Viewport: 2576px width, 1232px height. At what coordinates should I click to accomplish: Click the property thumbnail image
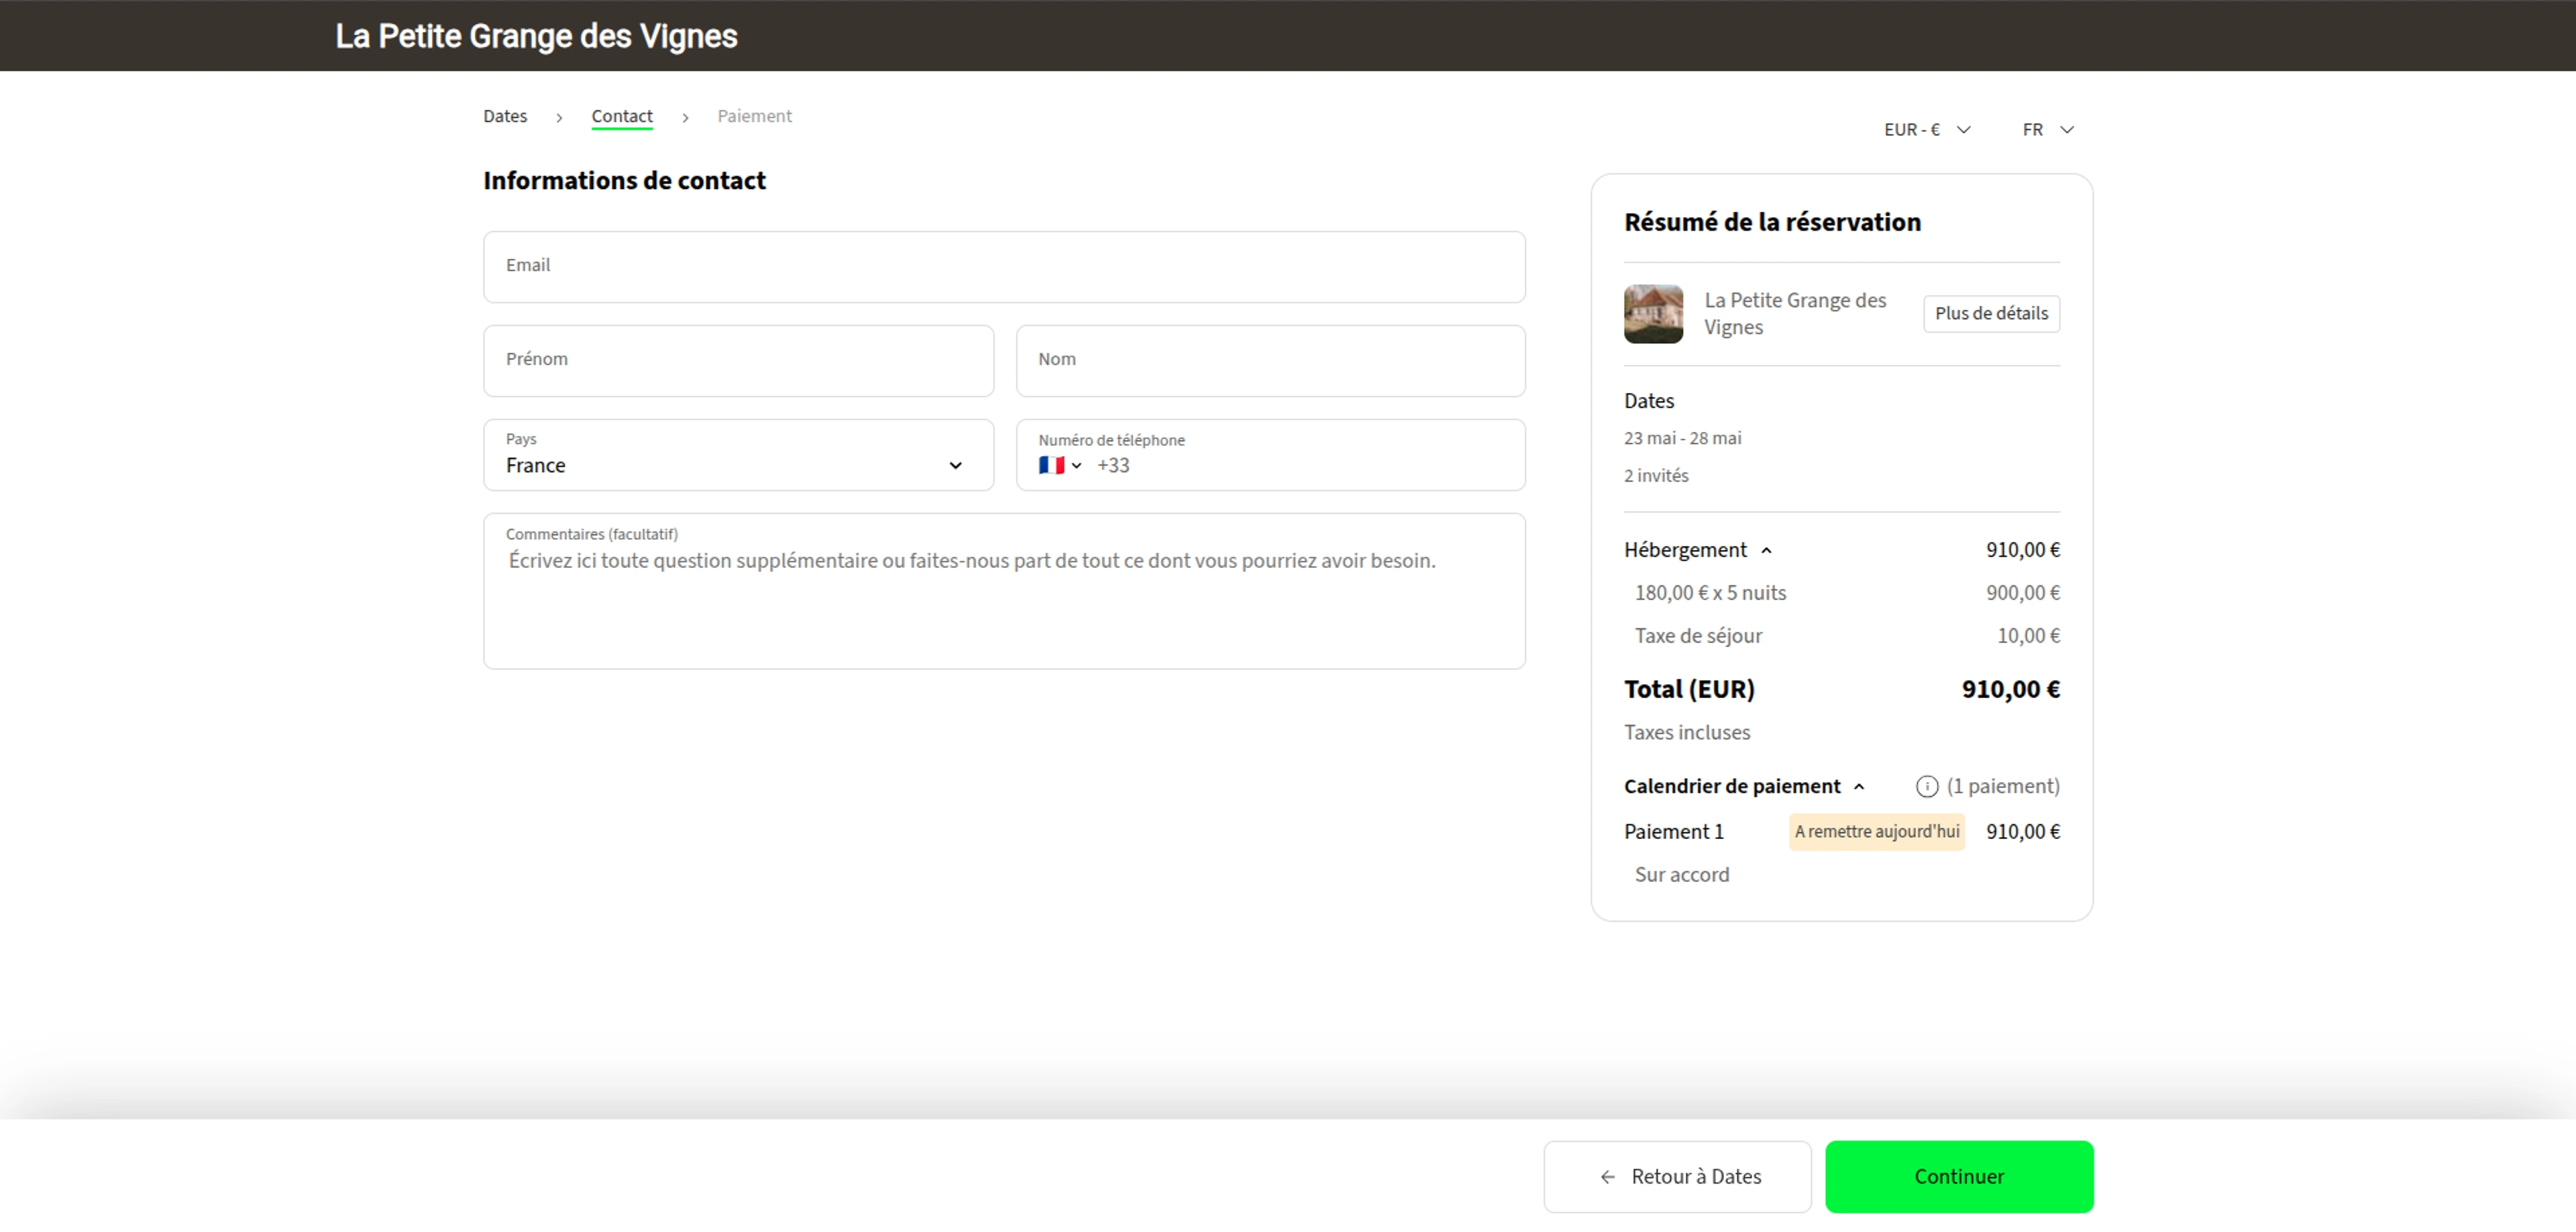click(x=1653, y=314)
